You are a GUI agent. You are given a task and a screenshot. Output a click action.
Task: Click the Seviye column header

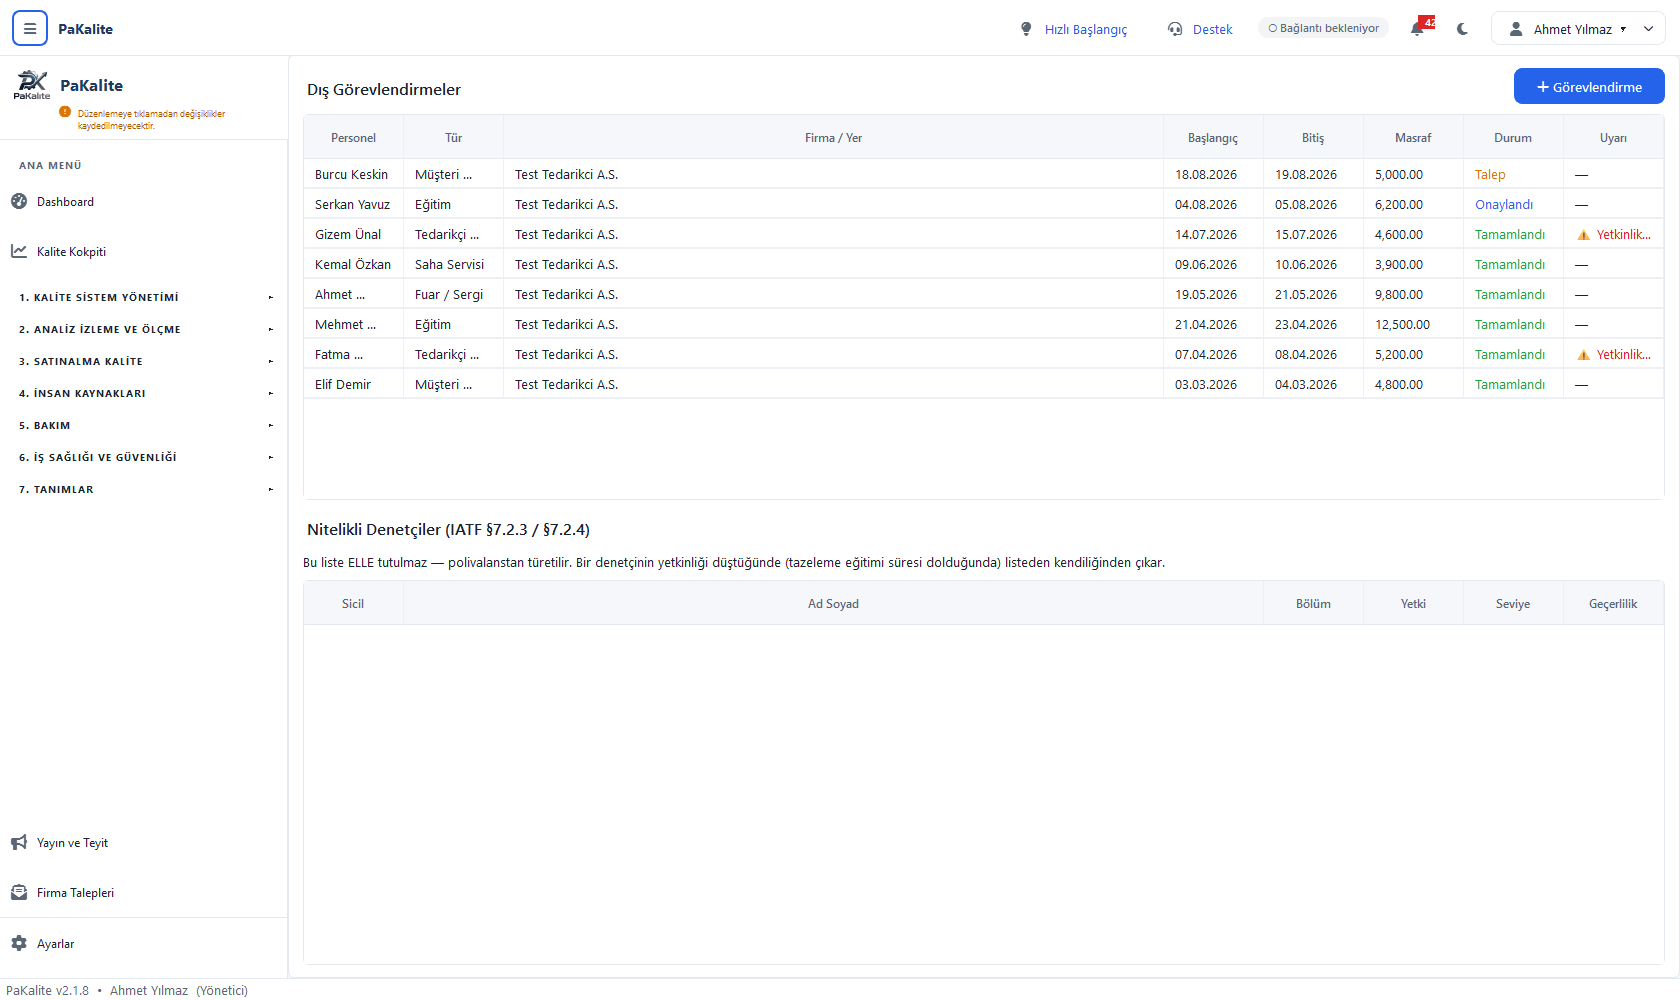(x=1513, y=603)
